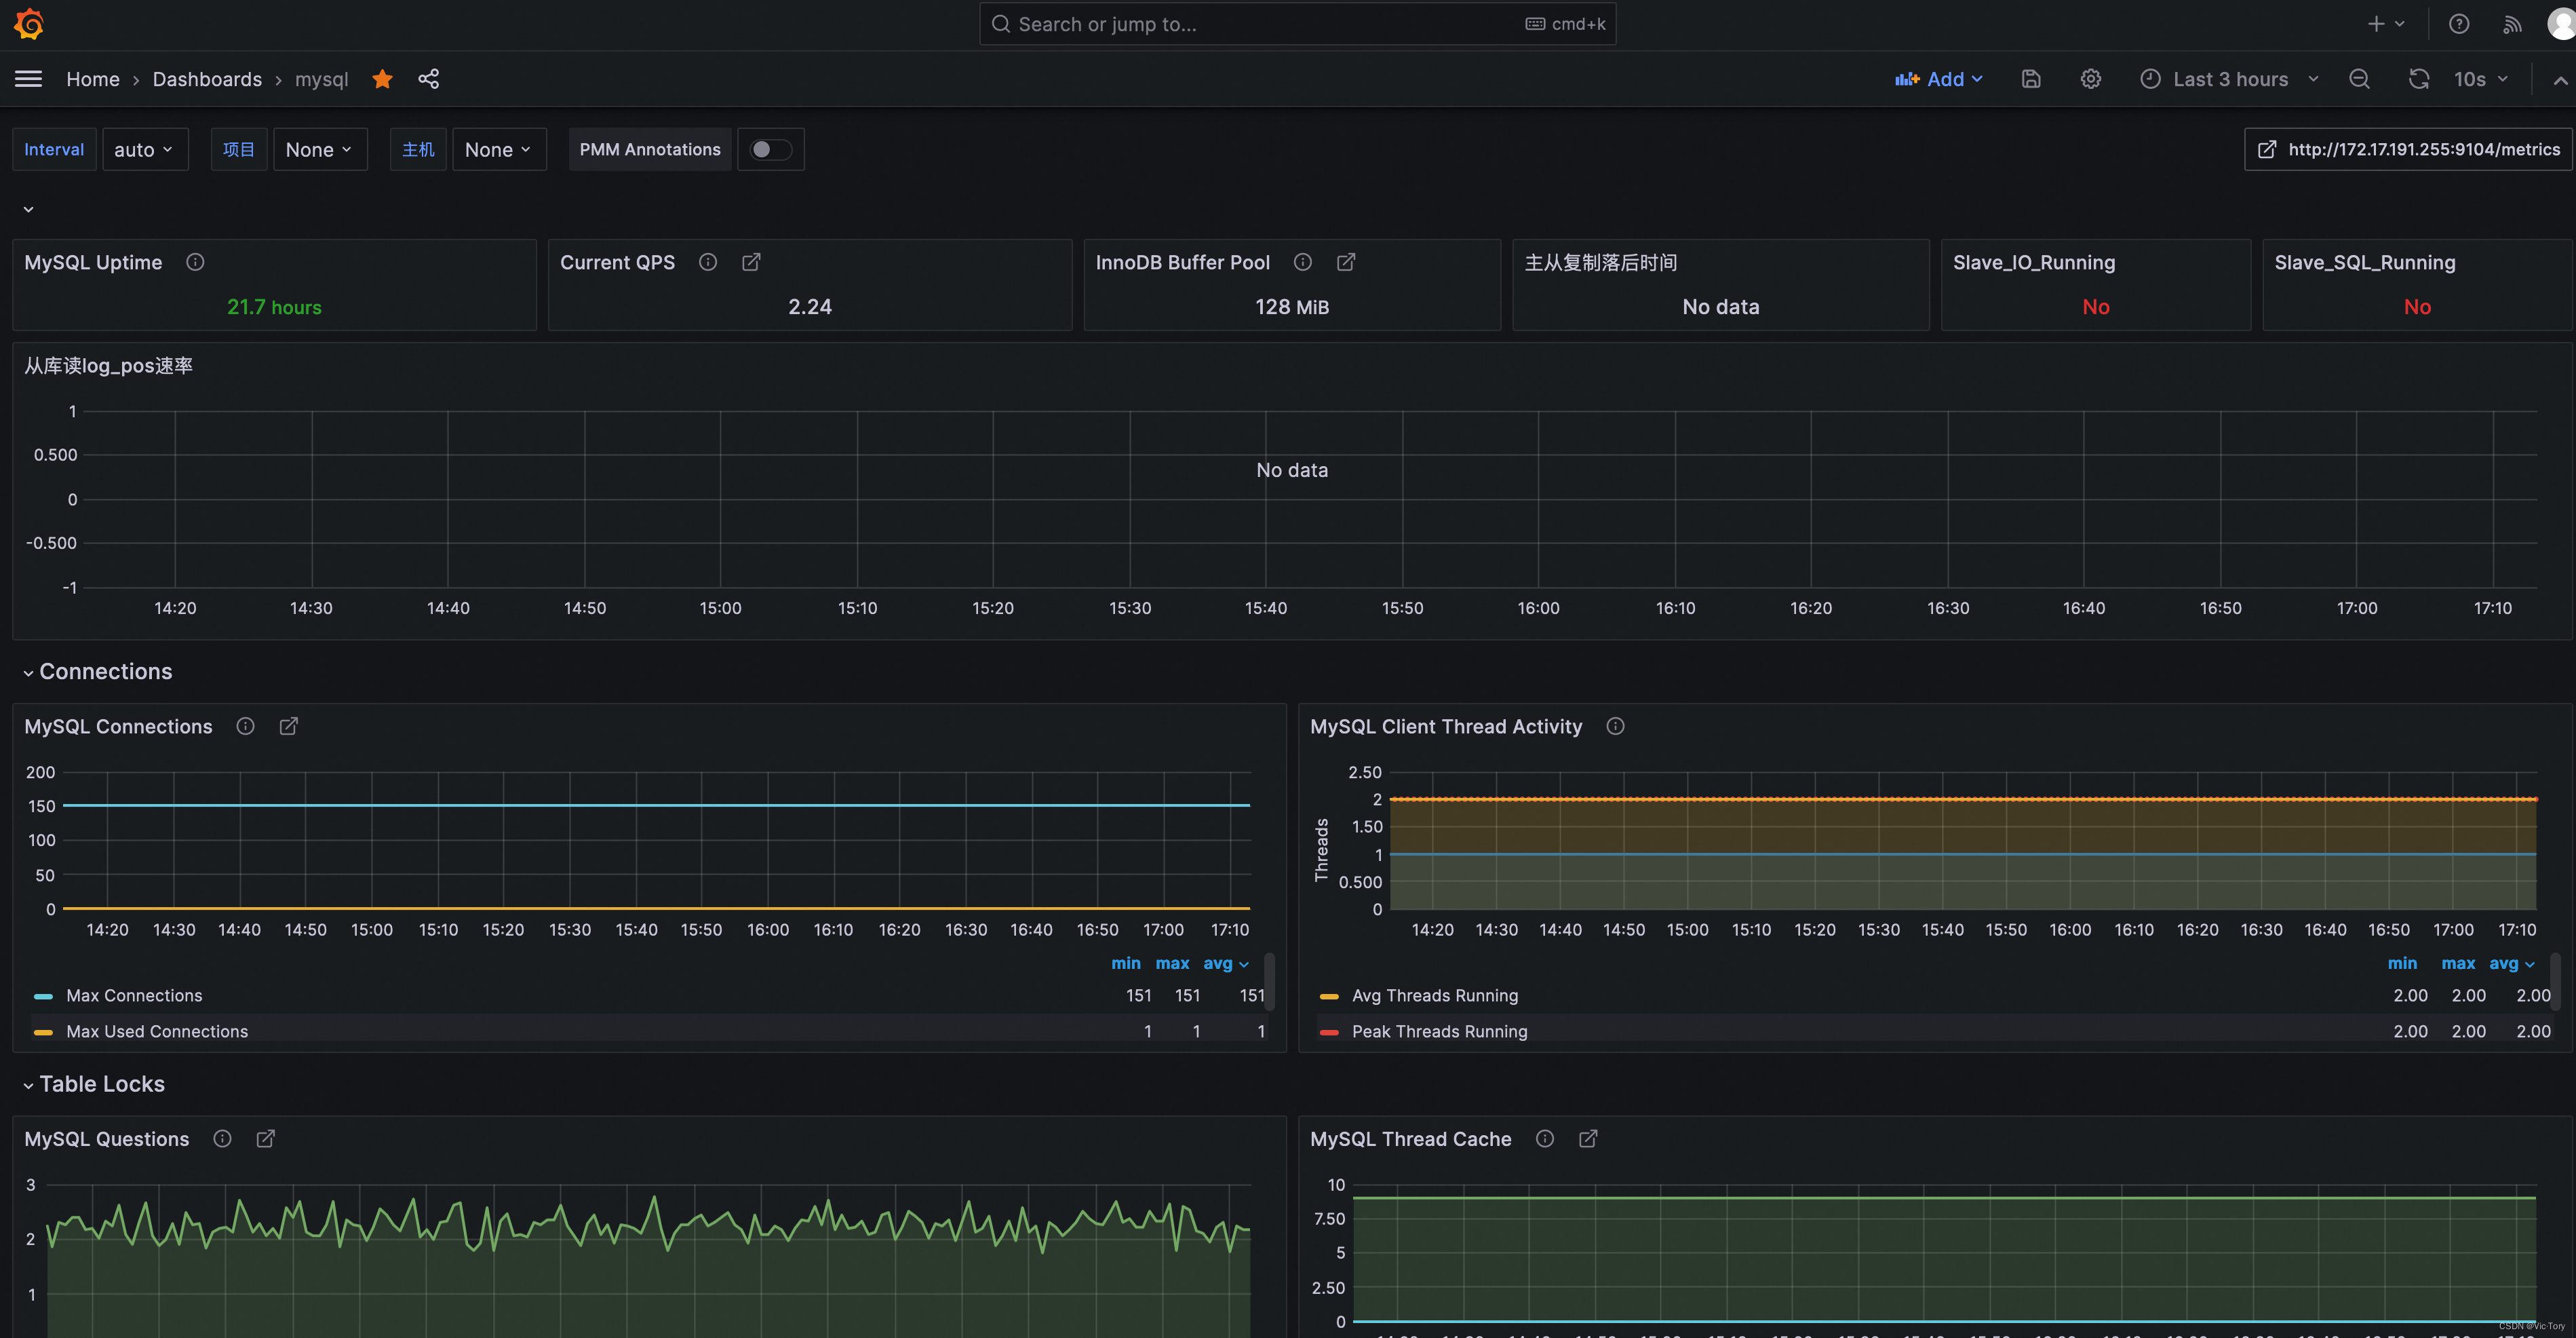Sort MySQL Connections legend by avg
Viewport: 2576px width, 1338px height.
coord(1225,963)
